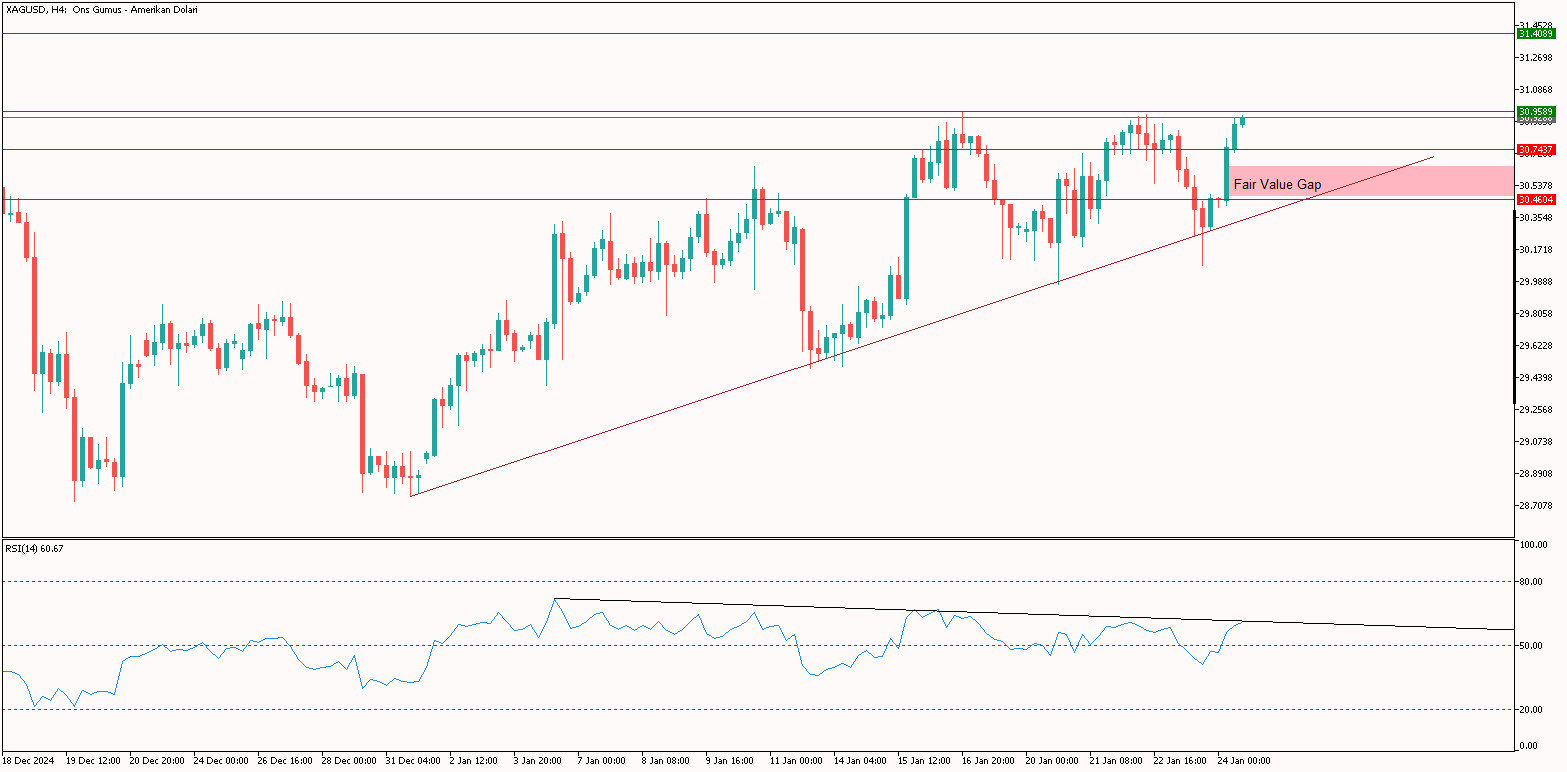The image size is (1567, 772).
Task: Click the 29.0738 price axis label
Action: tap(1535, 441)
